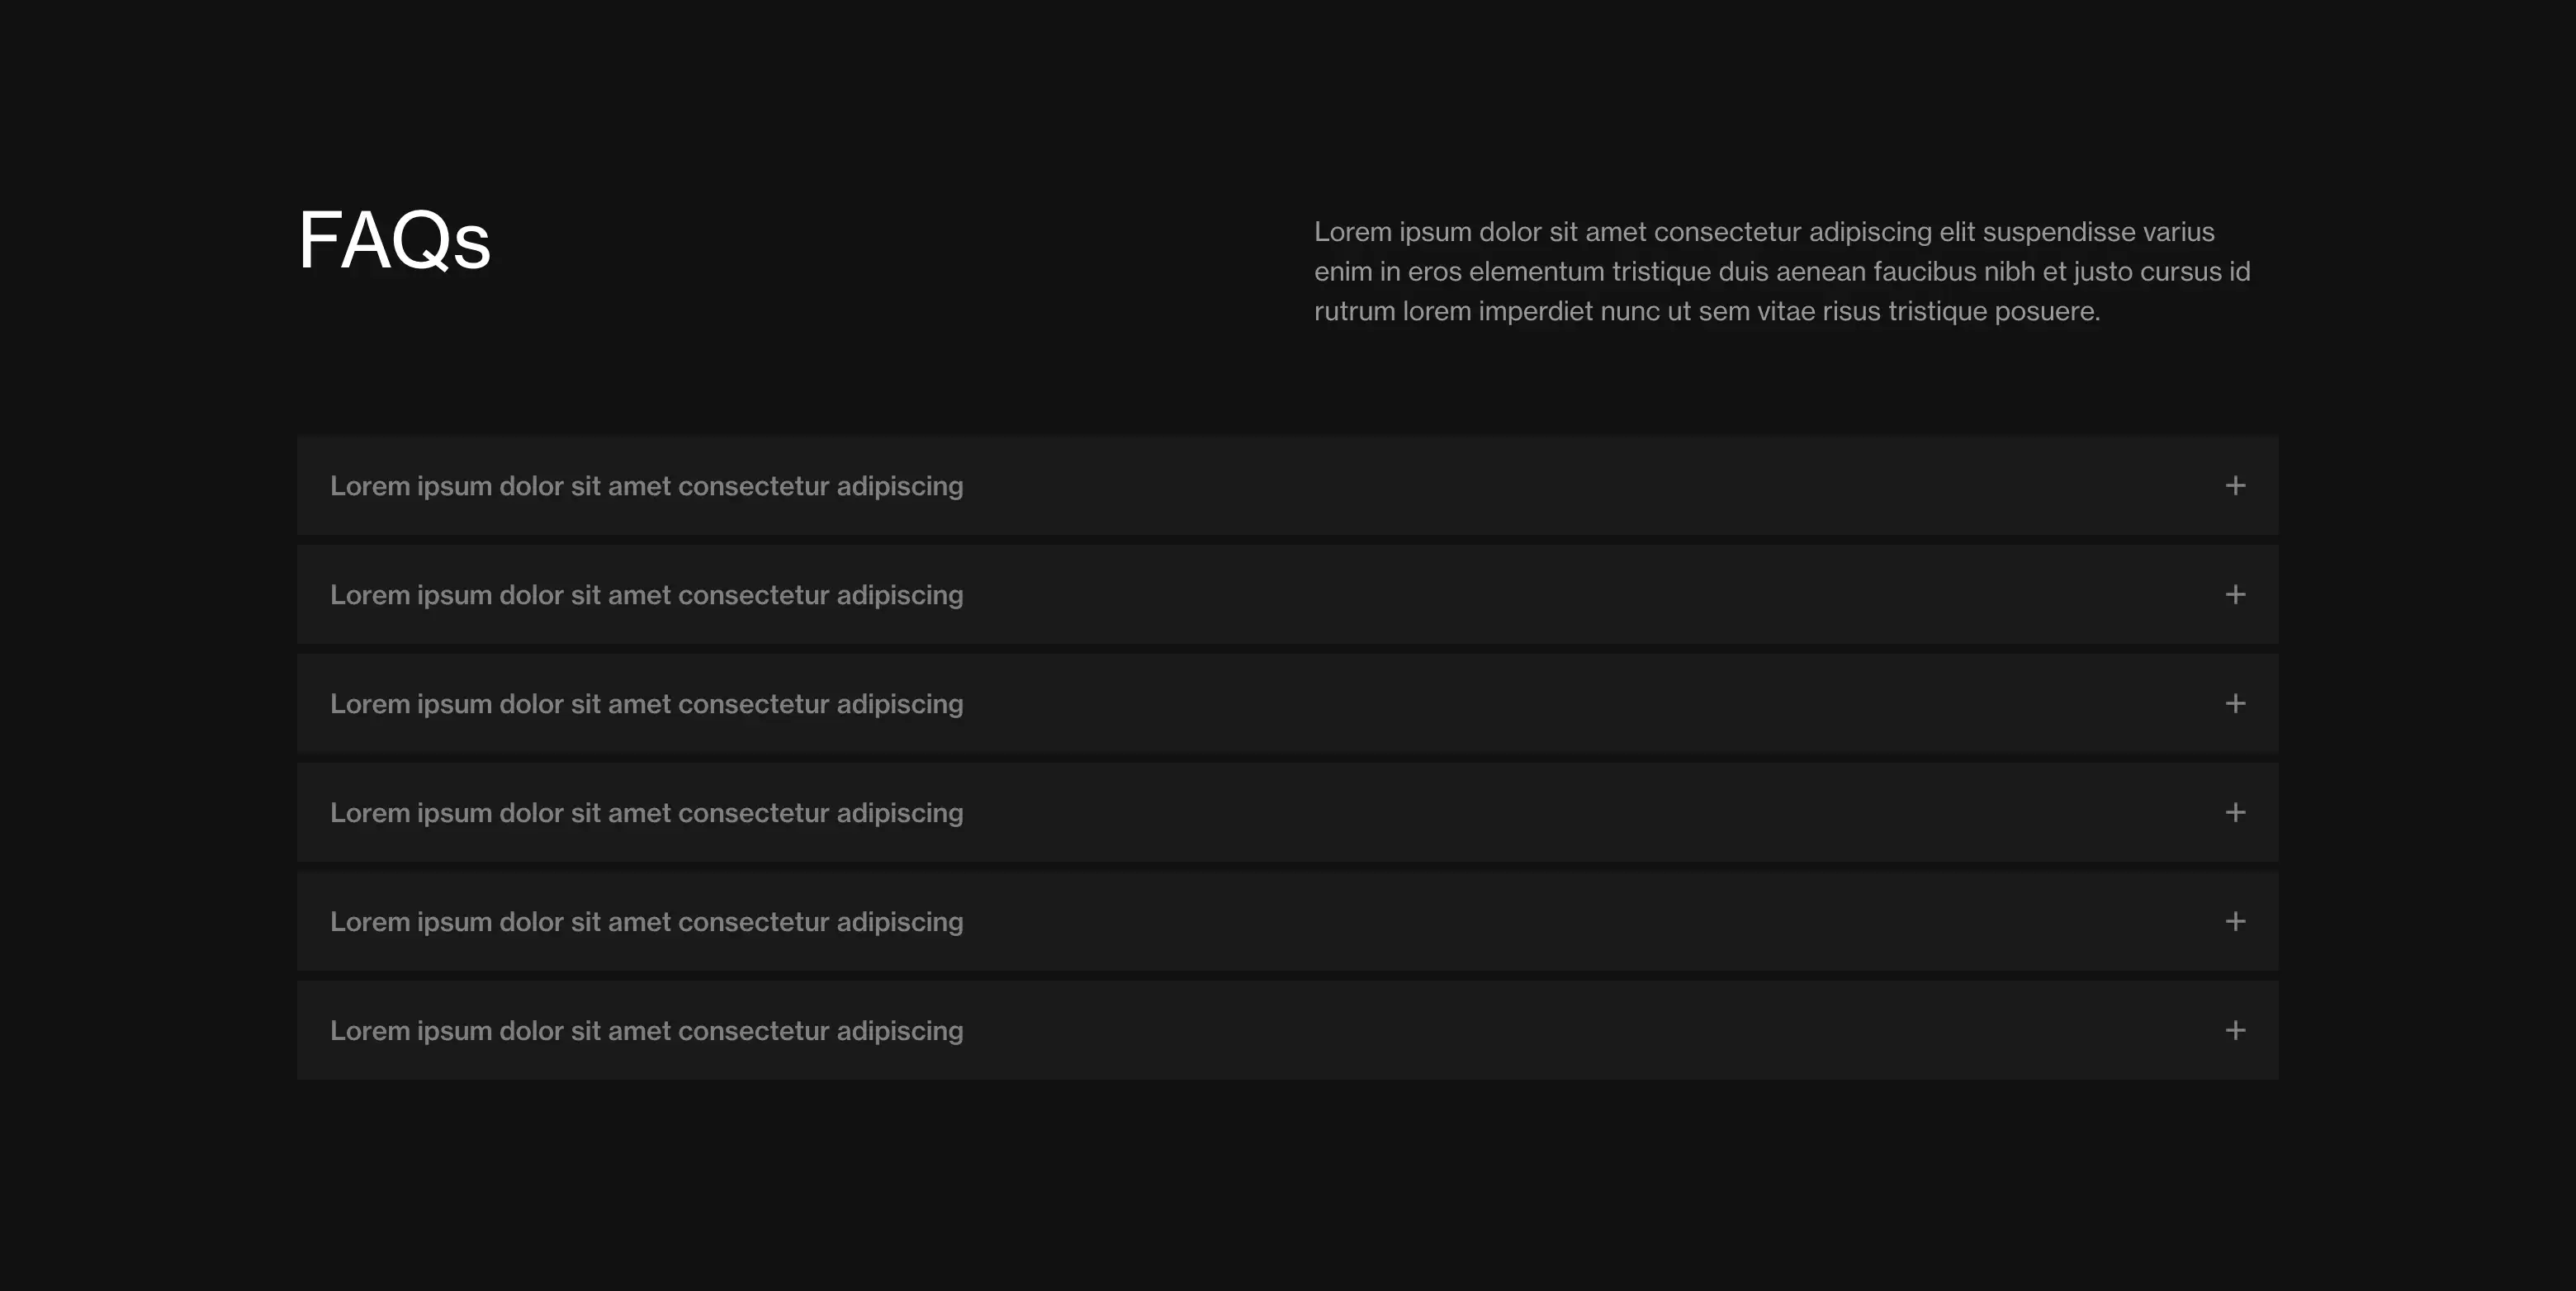The width and height of the screenshot is (2576, 1291).
Task: Expand the sixth FAQ question title
Action: click(x=646, y=1031)
